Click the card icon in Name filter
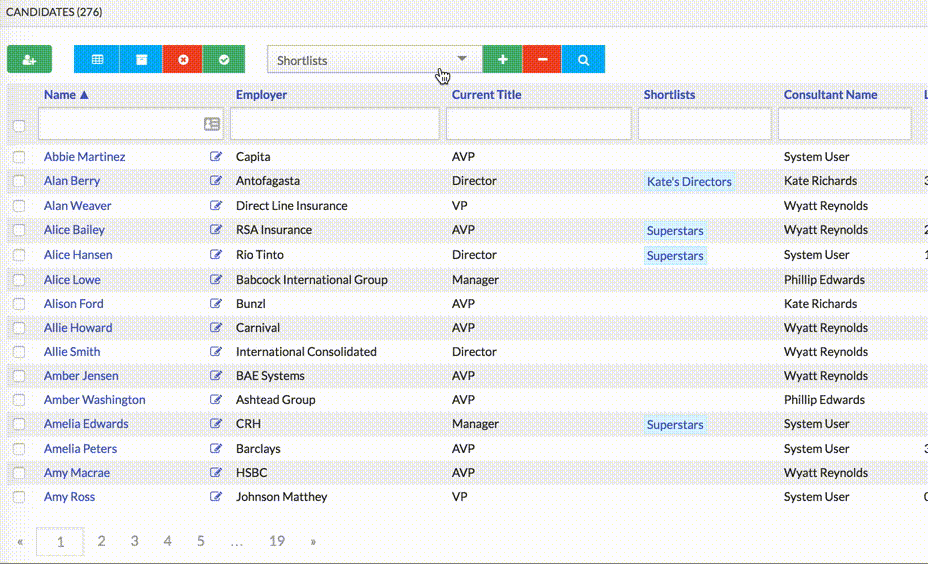The width and height of the screenshot is (928, 564). [x=211, y=124]
